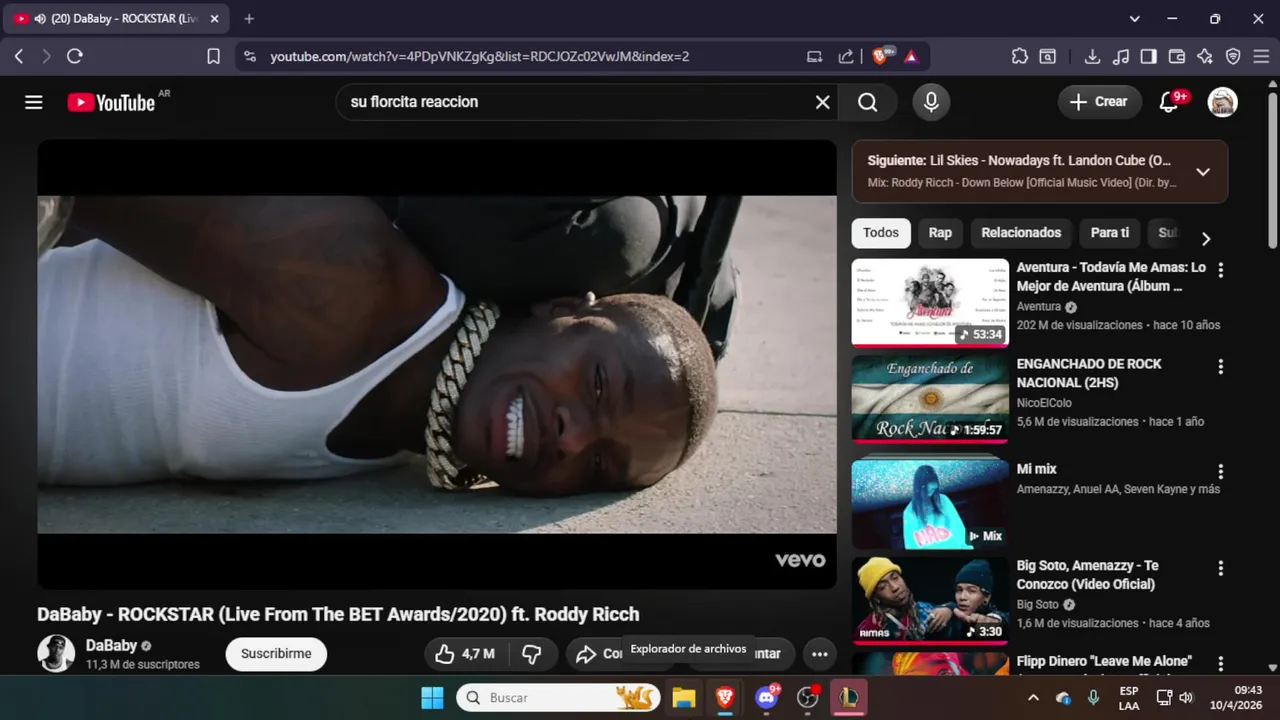Open options for Flipp Dinero Leave Me Alone
The height and width of the screenshot is (720, 1280).
pos(1220,664)
